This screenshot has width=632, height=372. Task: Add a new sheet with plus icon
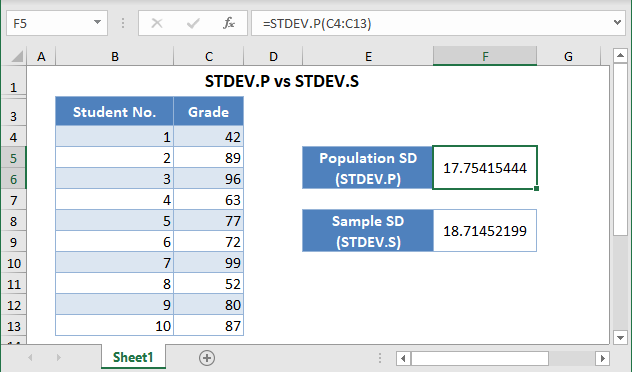(x=207, y=357)
